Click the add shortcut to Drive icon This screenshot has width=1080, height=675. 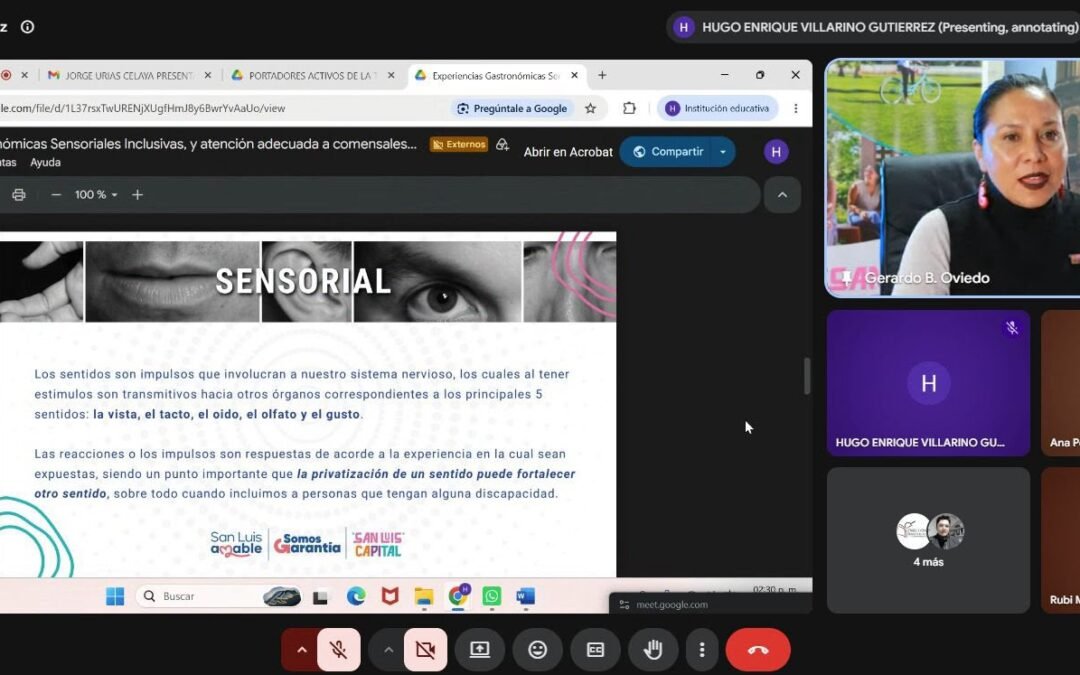[503, 144]
